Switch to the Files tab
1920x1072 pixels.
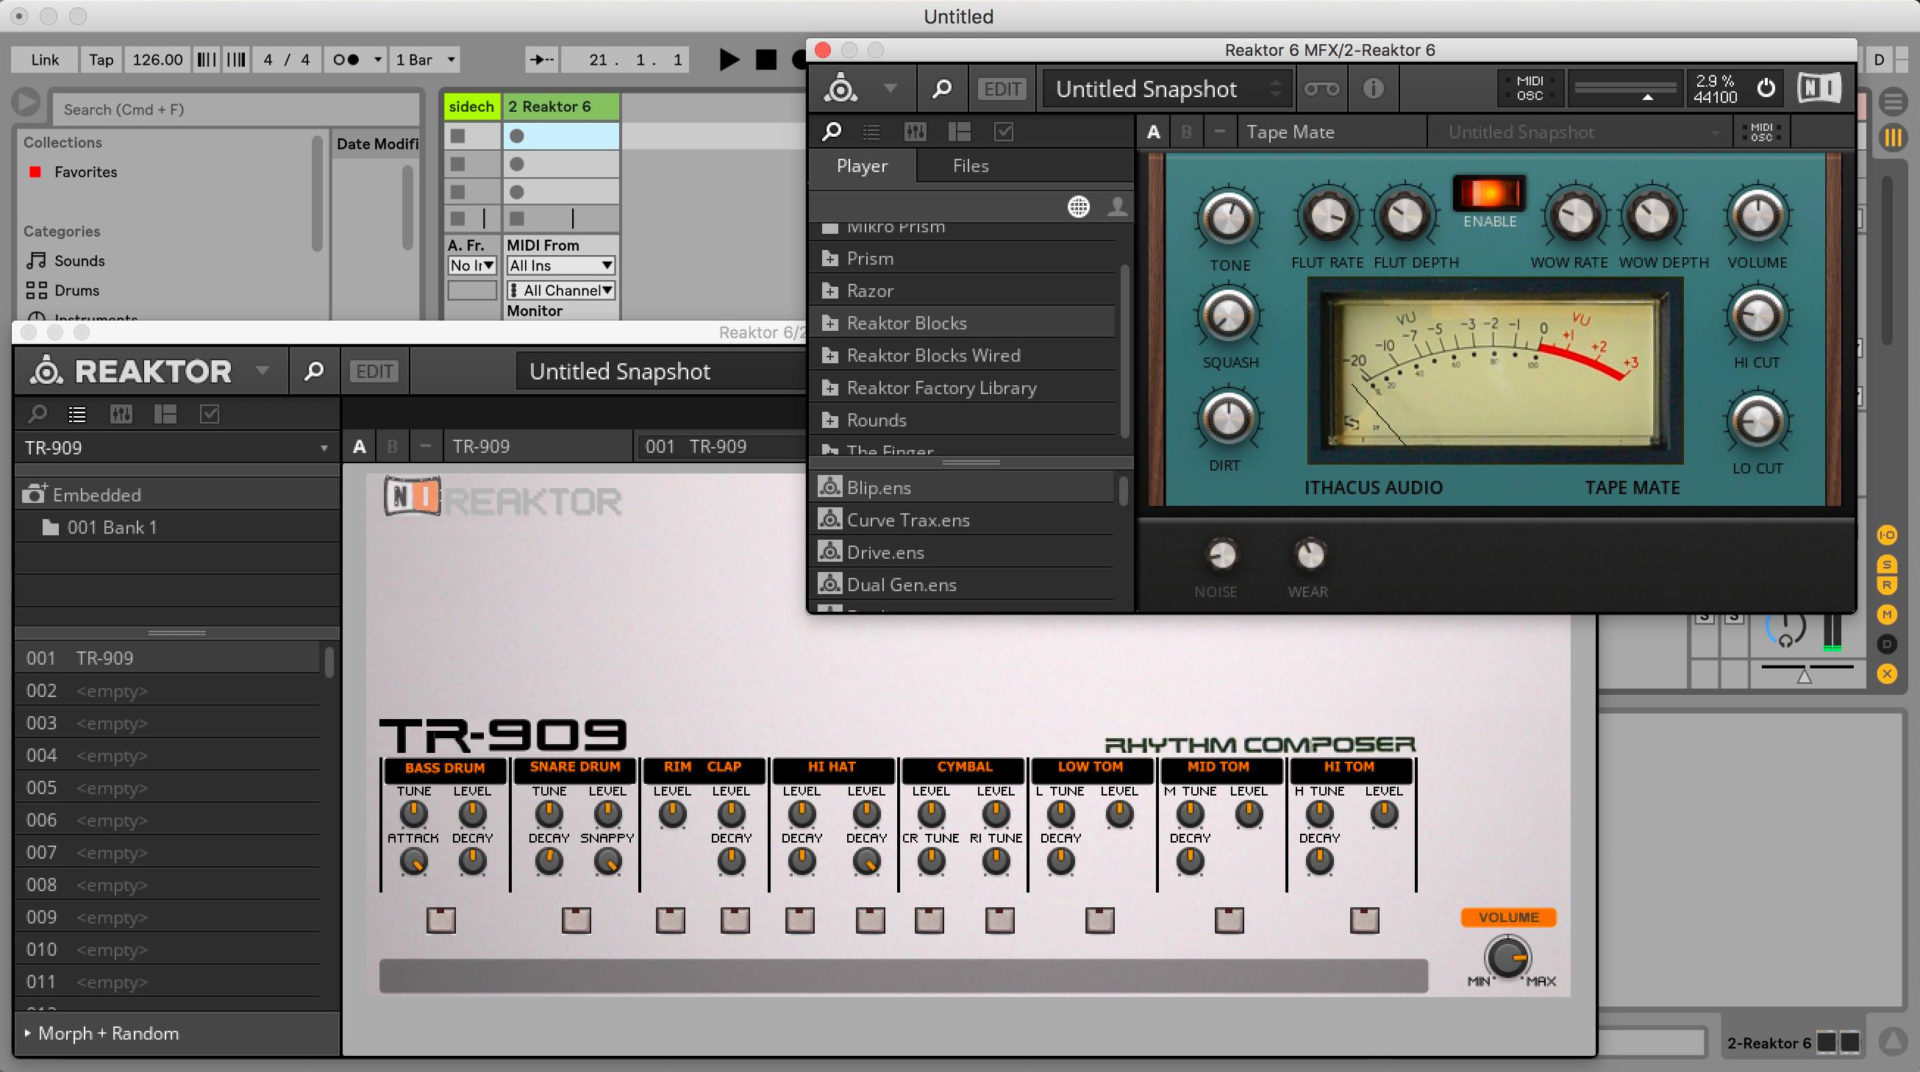tap(969, 166)
